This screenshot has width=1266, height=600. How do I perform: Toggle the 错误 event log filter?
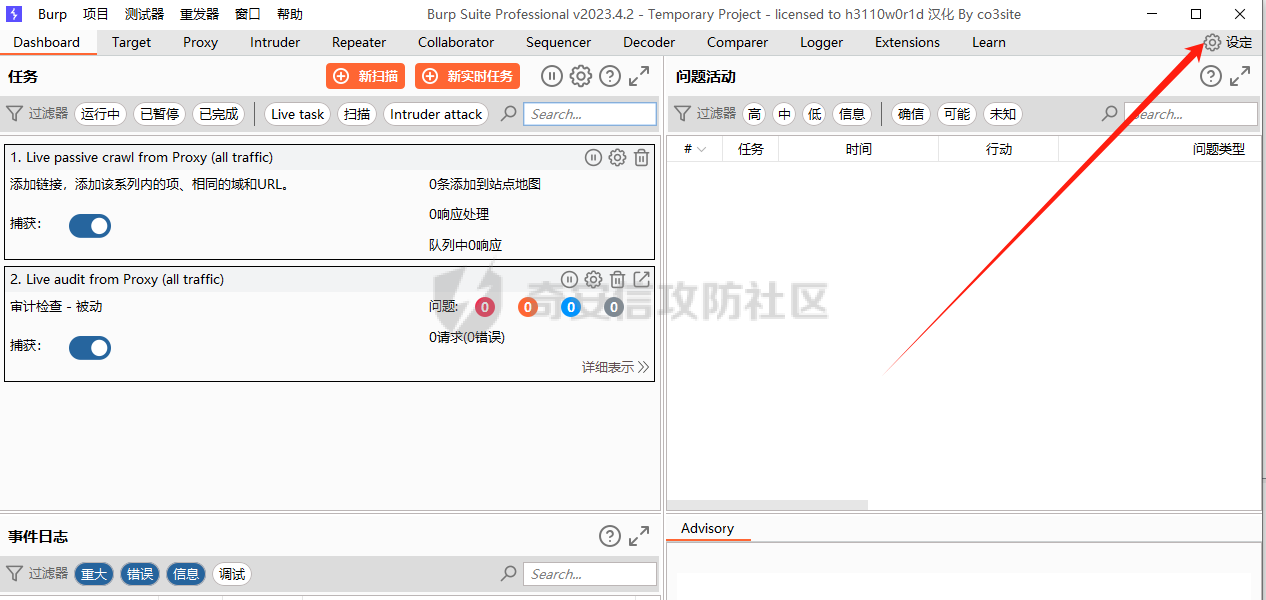pyautogui.click(x=140, y=574)
